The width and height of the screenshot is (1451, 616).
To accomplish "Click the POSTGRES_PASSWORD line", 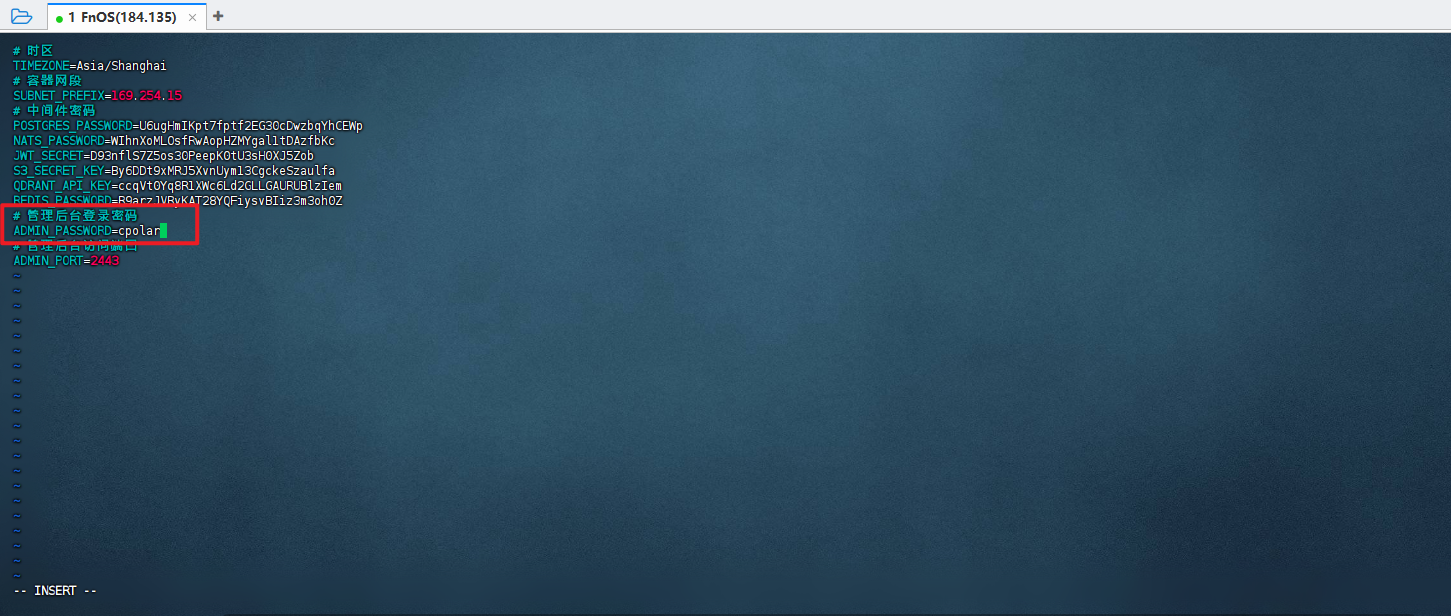I will point(188,126).
